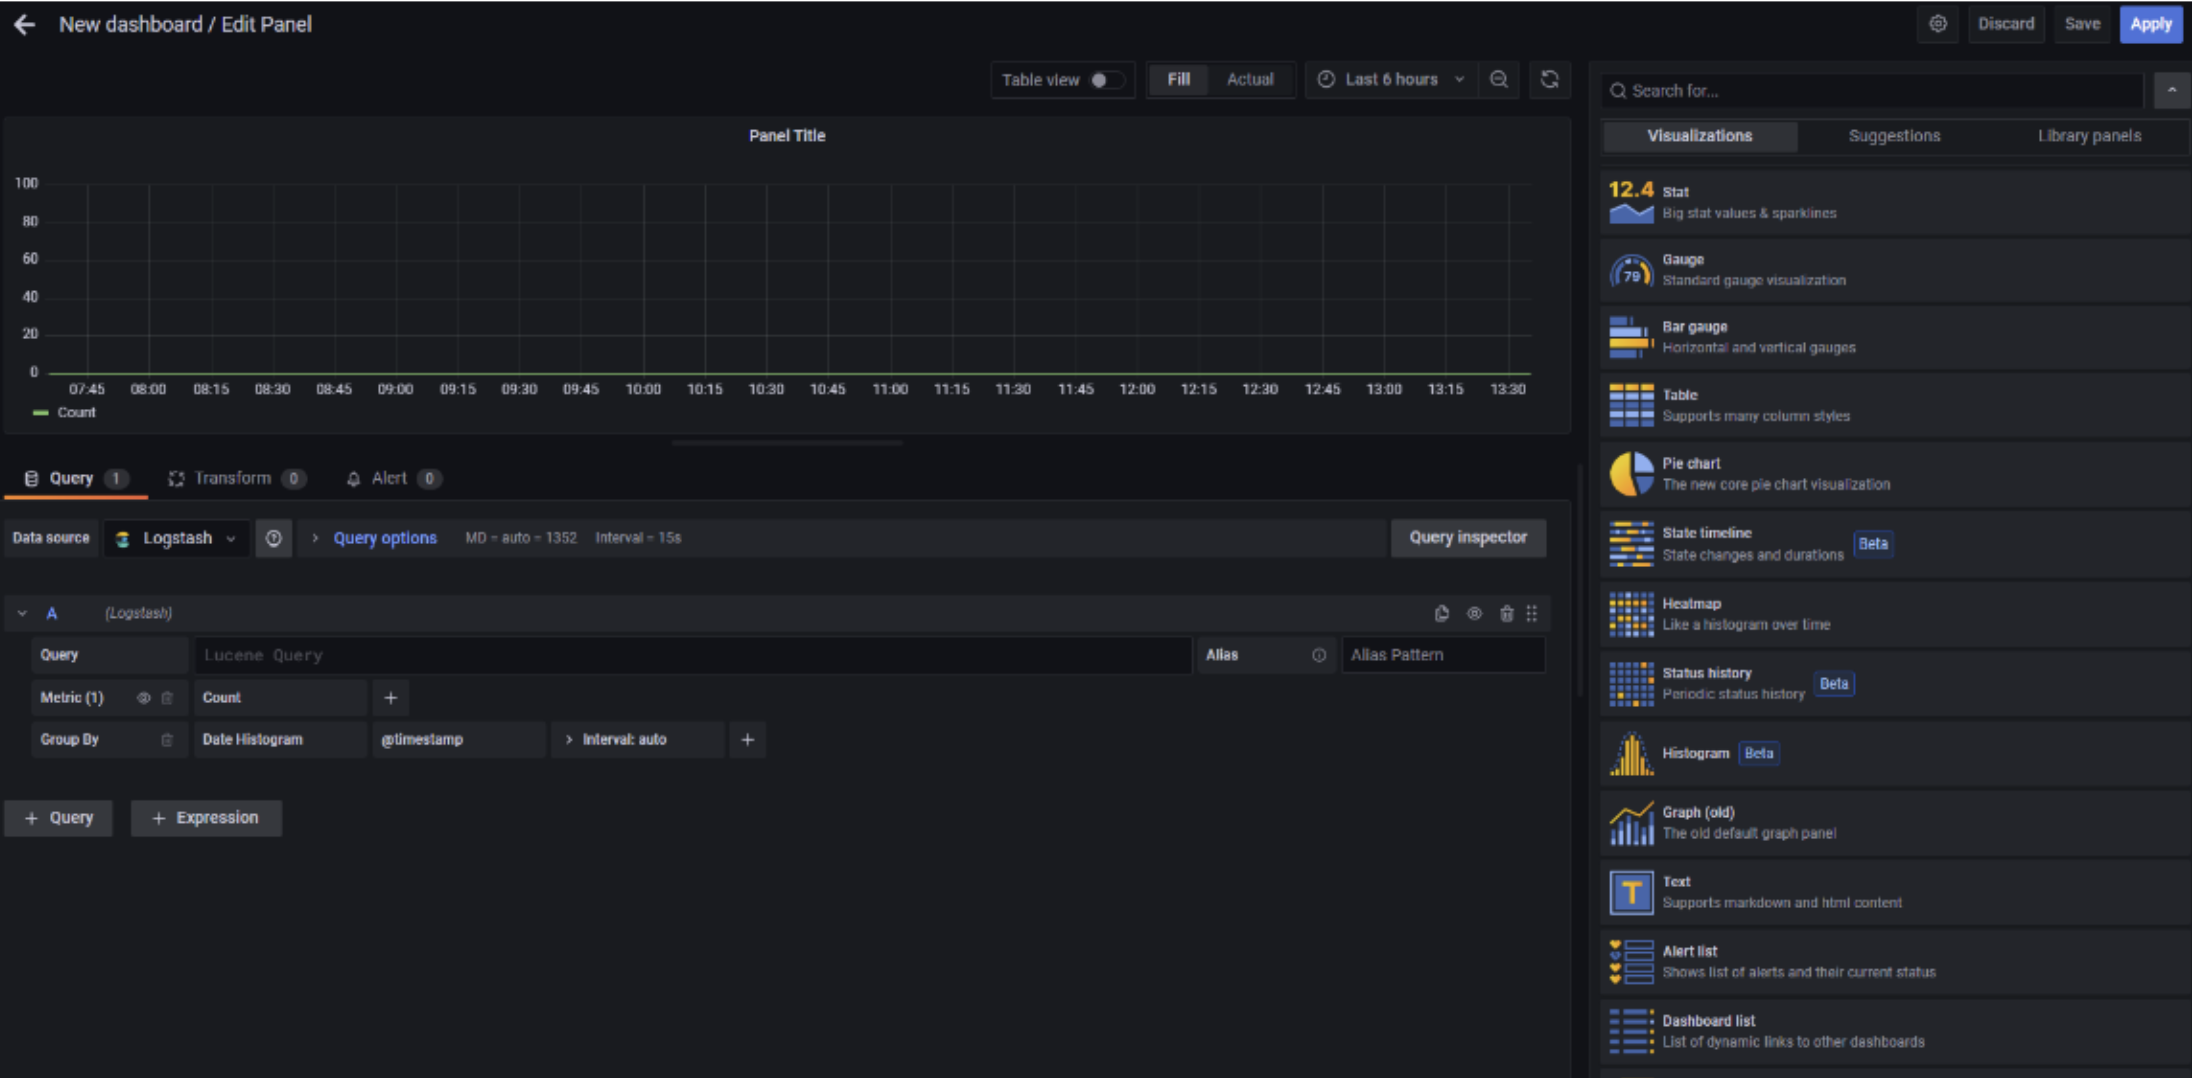Switch to the Transform tab
Screen dimensions: 2192x1078
click(x=236, y=479)
